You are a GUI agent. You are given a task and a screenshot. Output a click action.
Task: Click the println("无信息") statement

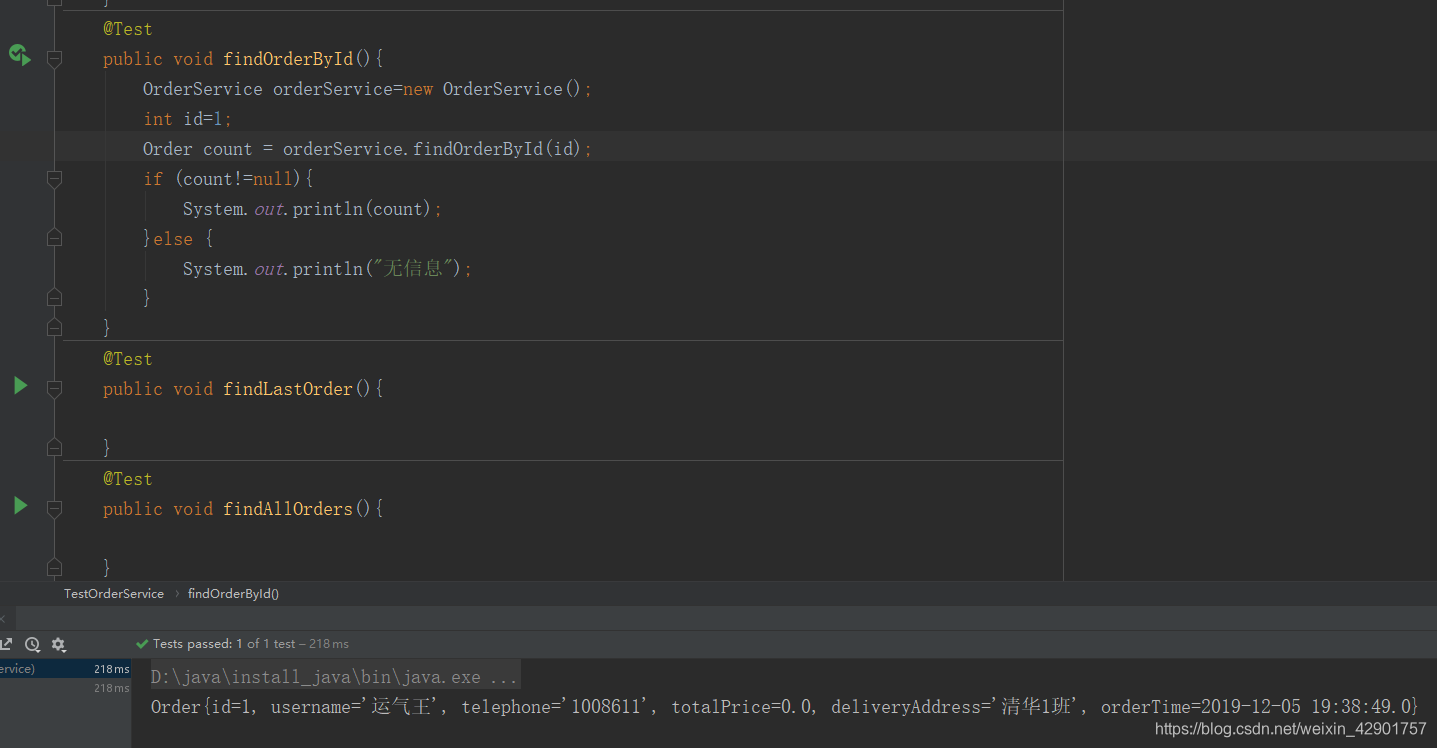pos(327,269)
